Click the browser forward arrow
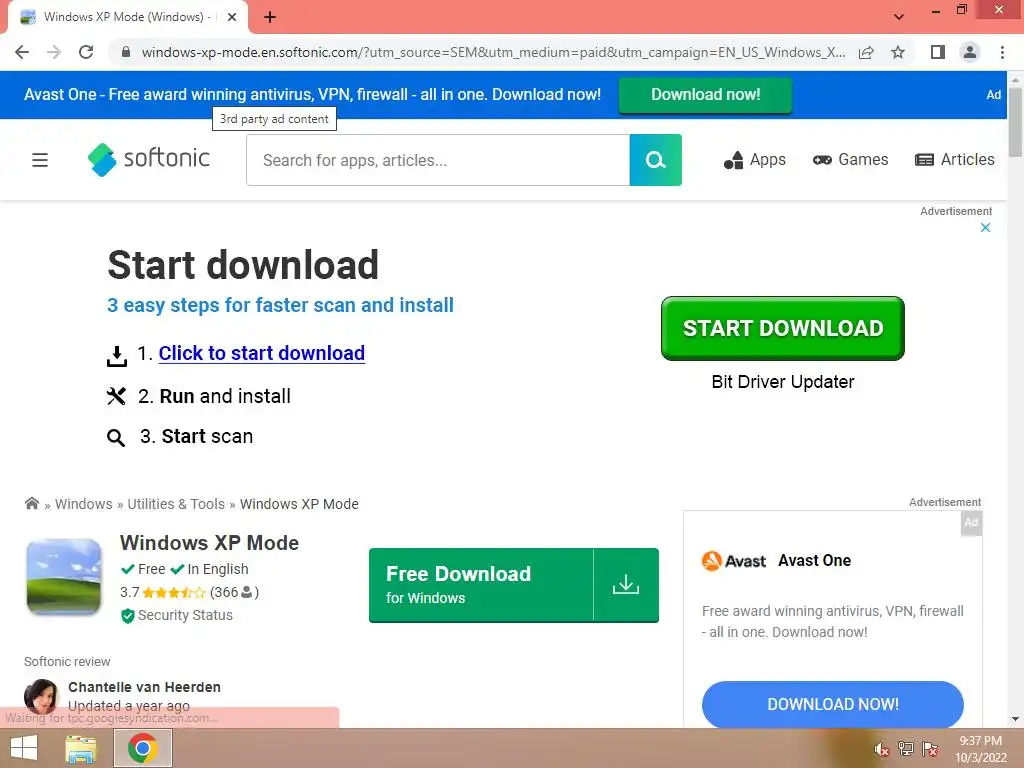The width and height of the screenshot is (1024, 768). click(x=54, y=52)
